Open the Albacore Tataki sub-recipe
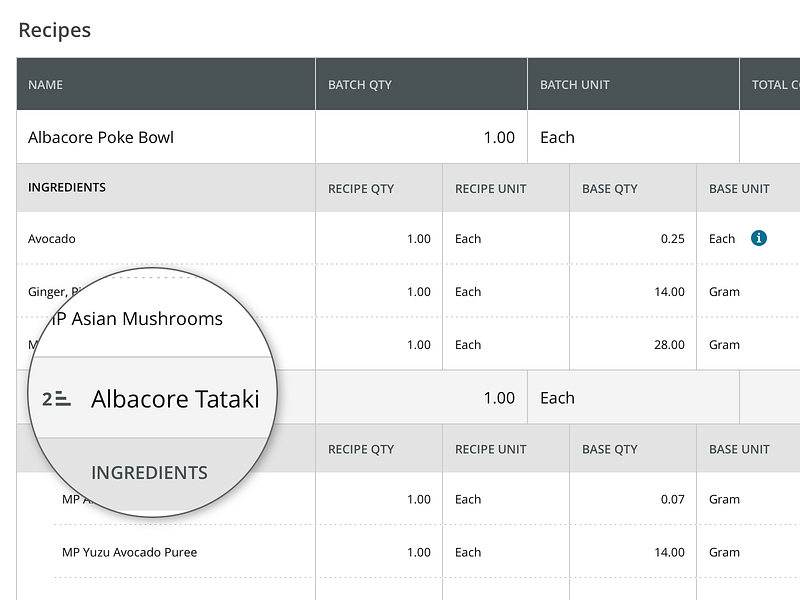Viewport: 800px width, 600px height. click(175, 398)
